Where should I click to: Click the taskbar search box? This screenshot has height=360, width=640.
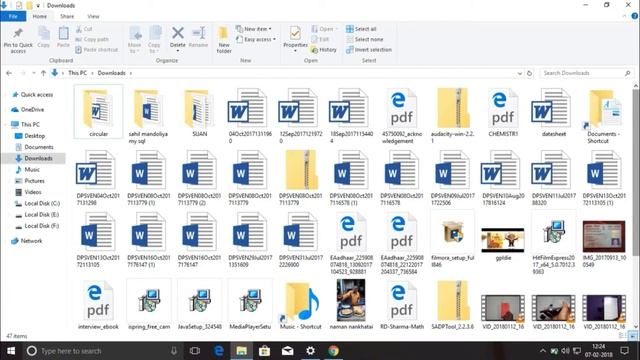point(103,351)
